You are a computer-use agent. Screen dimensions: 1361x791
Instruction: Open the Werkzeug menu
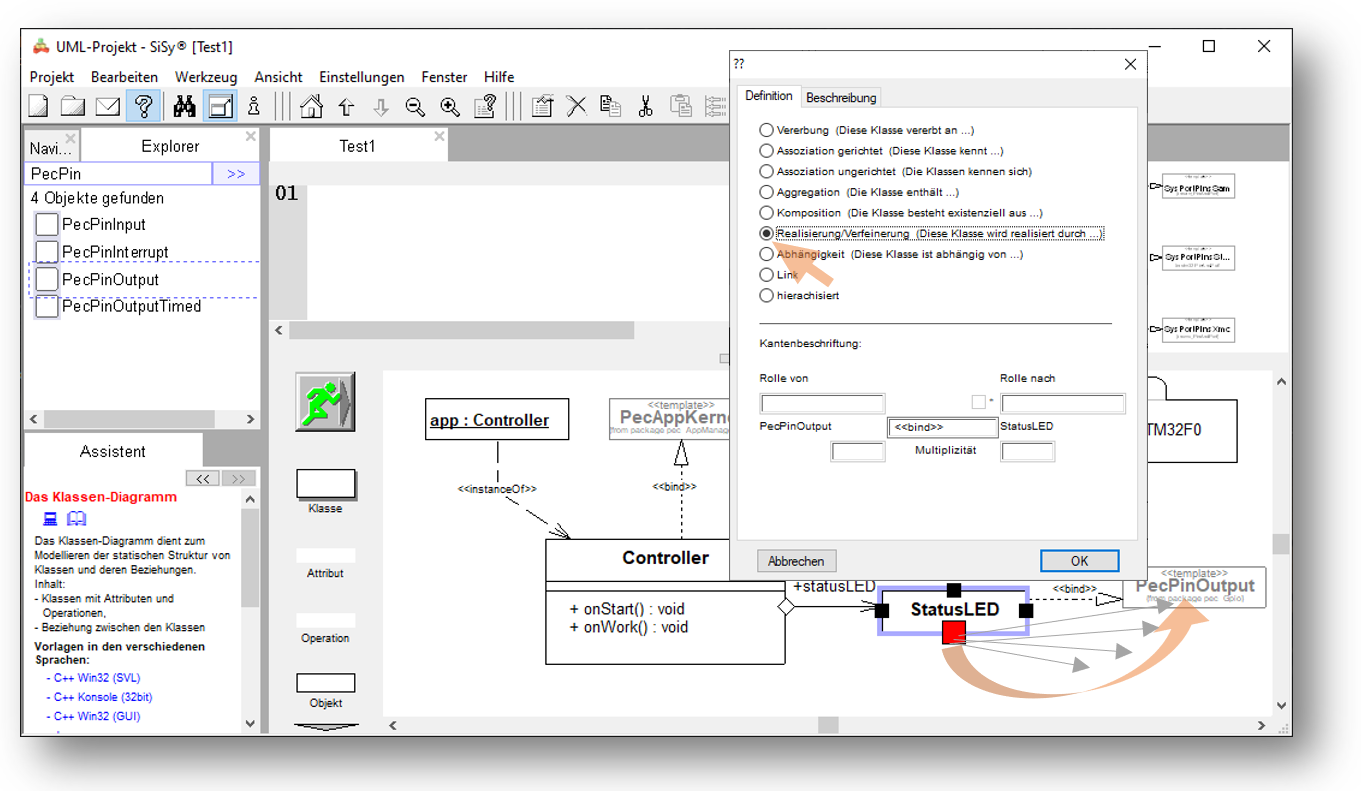coord(206,77)
